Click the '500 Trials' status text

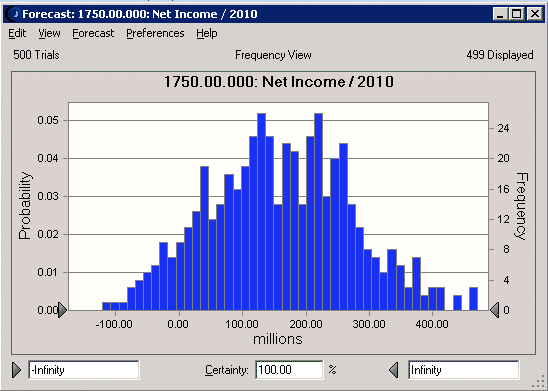tap(36, 55)
